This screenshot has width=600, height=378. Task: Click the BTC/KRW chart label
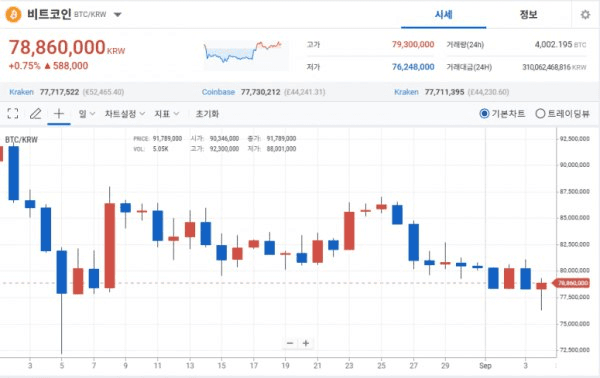21,140
